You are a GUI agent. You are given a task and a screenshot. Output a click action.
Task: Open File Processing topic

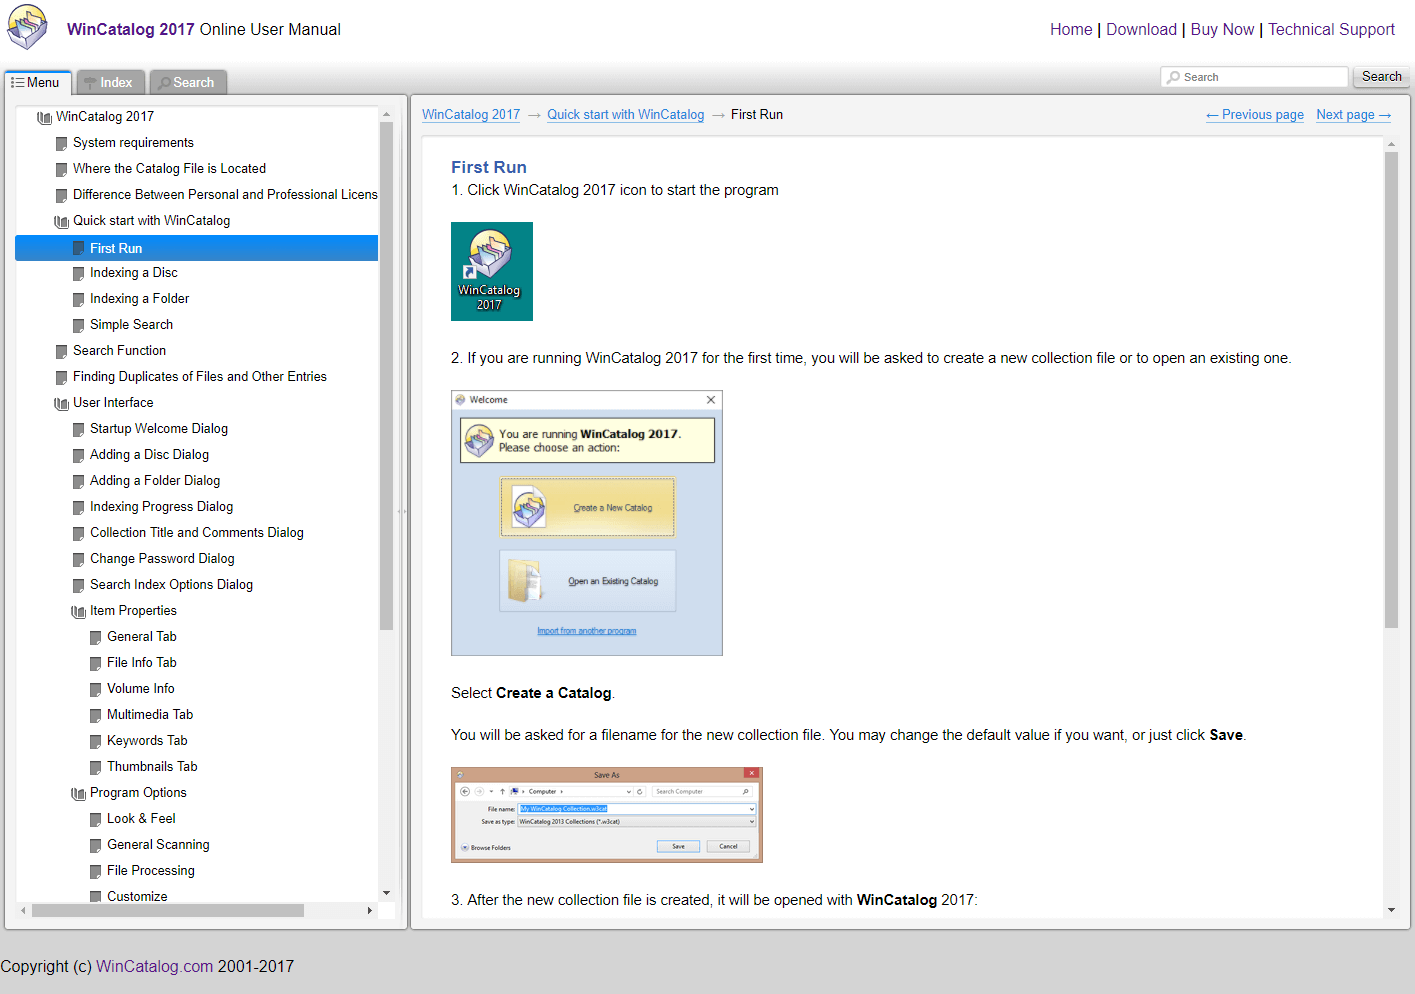click(x=151, y=871)
